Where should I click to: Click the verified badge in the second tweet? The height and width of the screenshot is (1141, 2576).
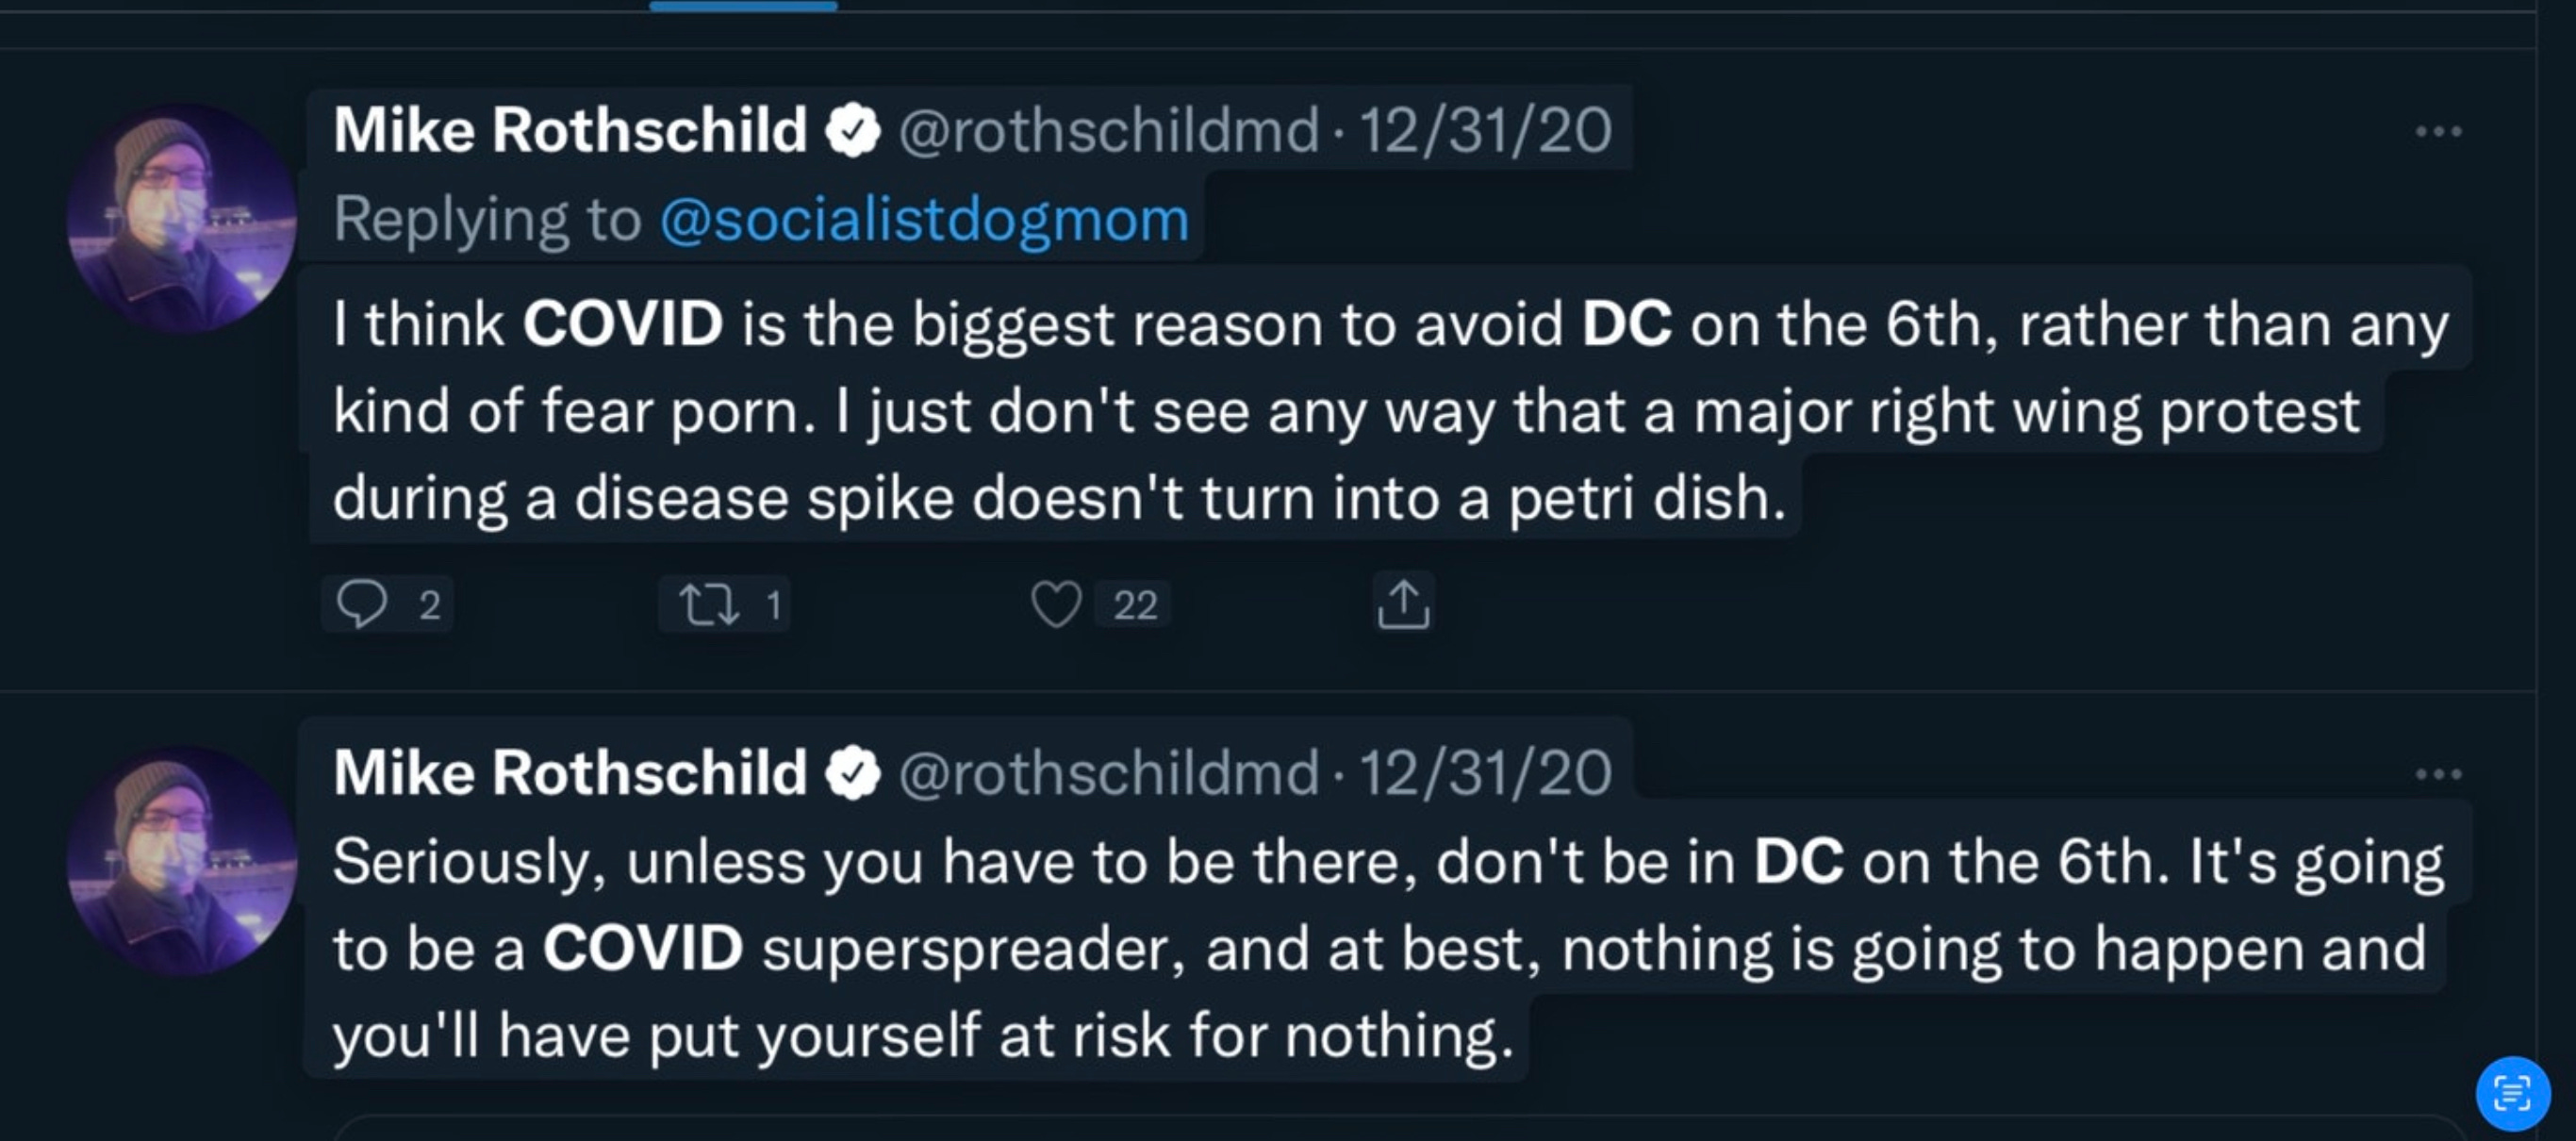(852, 774)
